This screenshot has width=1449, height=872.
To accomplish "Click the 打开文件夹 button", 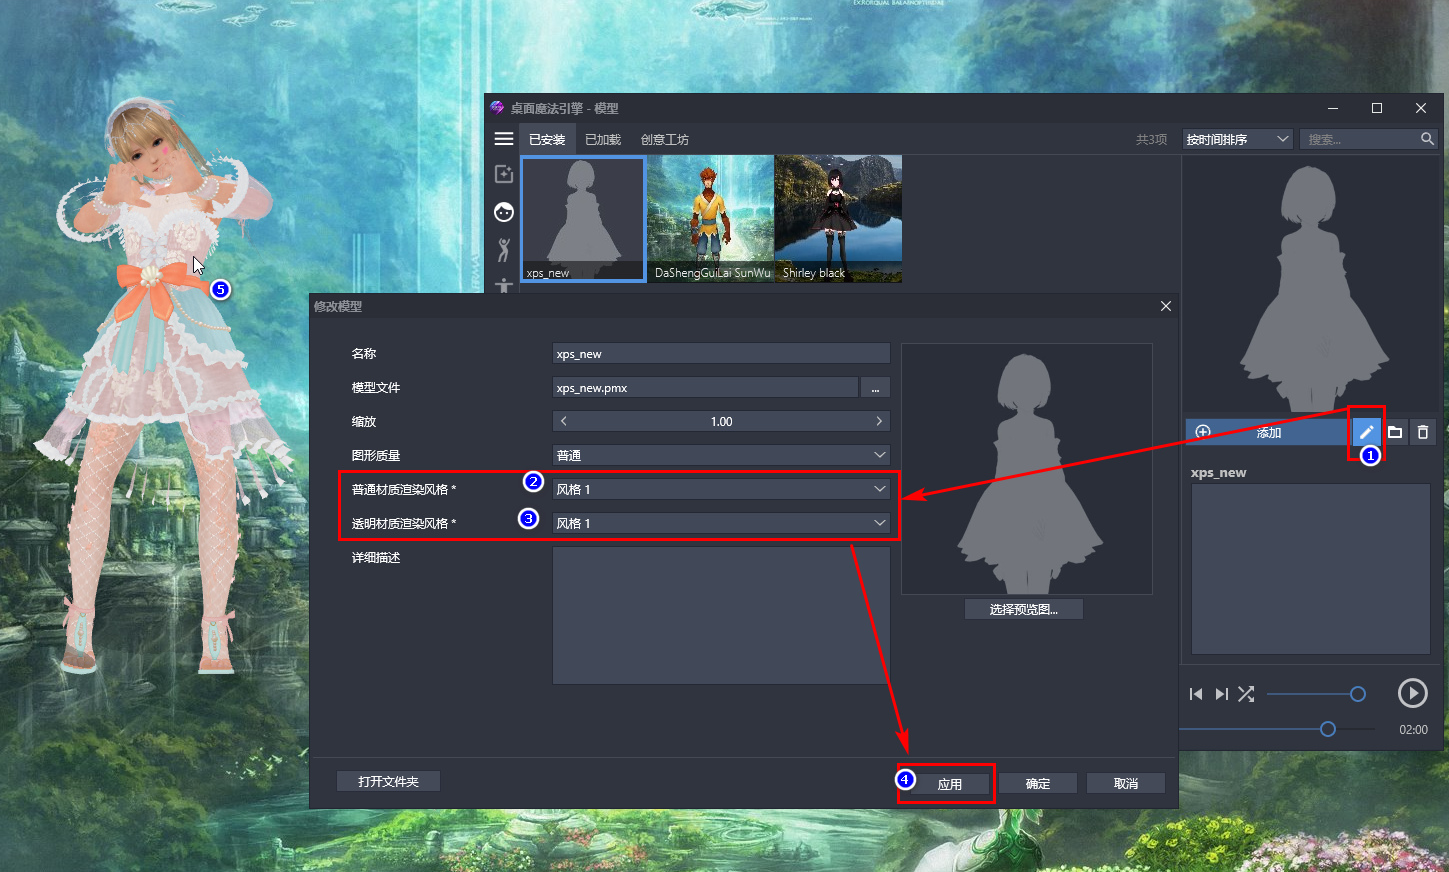I will 388,781.
